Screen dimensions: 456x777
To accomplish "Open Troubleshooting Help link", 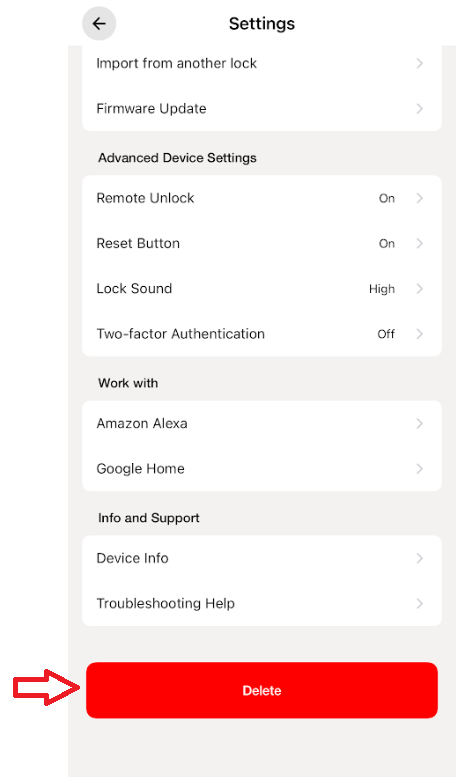I will pos(262,604).
